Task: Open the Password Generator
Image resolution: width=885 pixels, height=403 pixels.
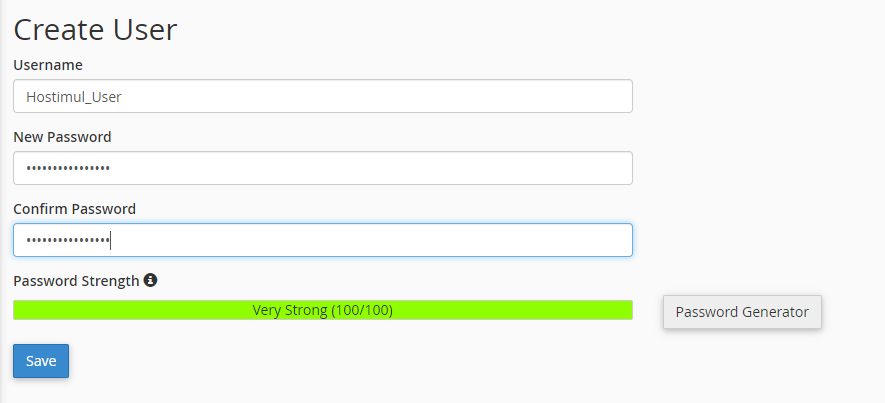Action: pos(742,312)
